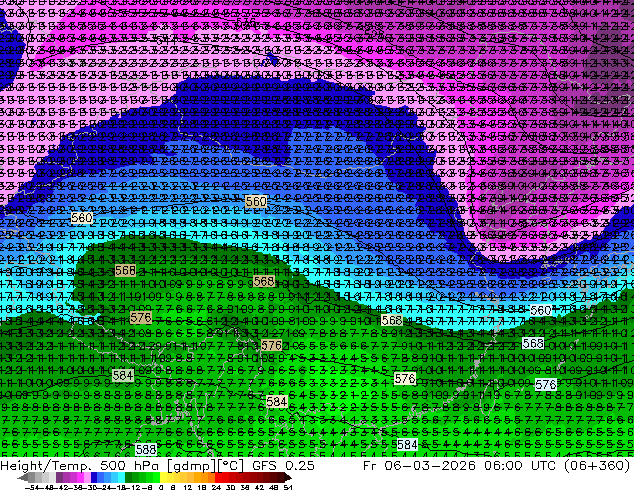Click the '06:00 UTC' time text
This screenshot has width=634, height=490.
tap(522, 466)
